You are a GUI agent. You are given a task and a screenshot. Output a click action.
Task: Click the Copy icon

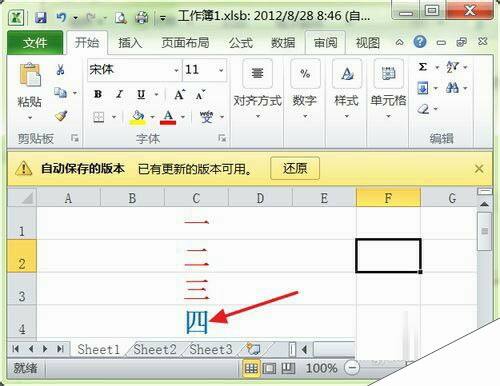[x=60, y=93]
